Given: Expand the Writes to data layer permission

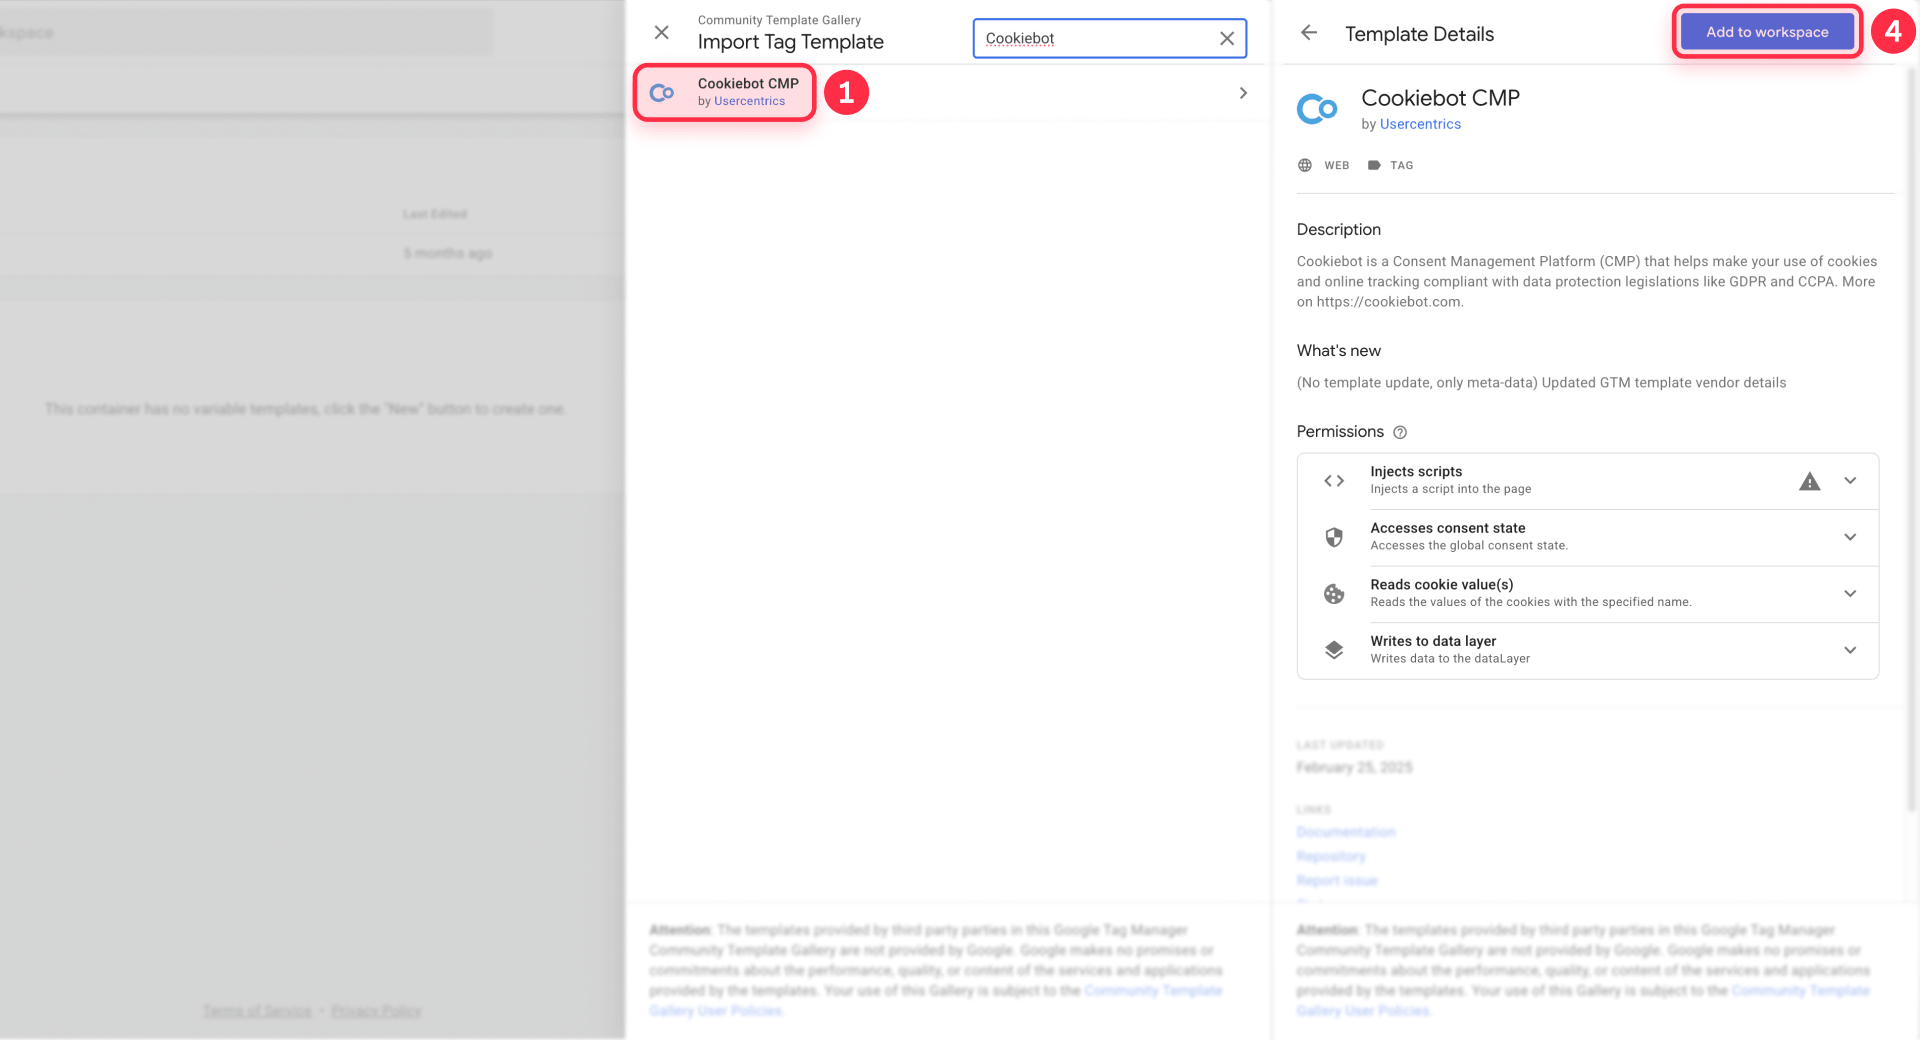Looking at the screenshot, I should click(1850, 650).
